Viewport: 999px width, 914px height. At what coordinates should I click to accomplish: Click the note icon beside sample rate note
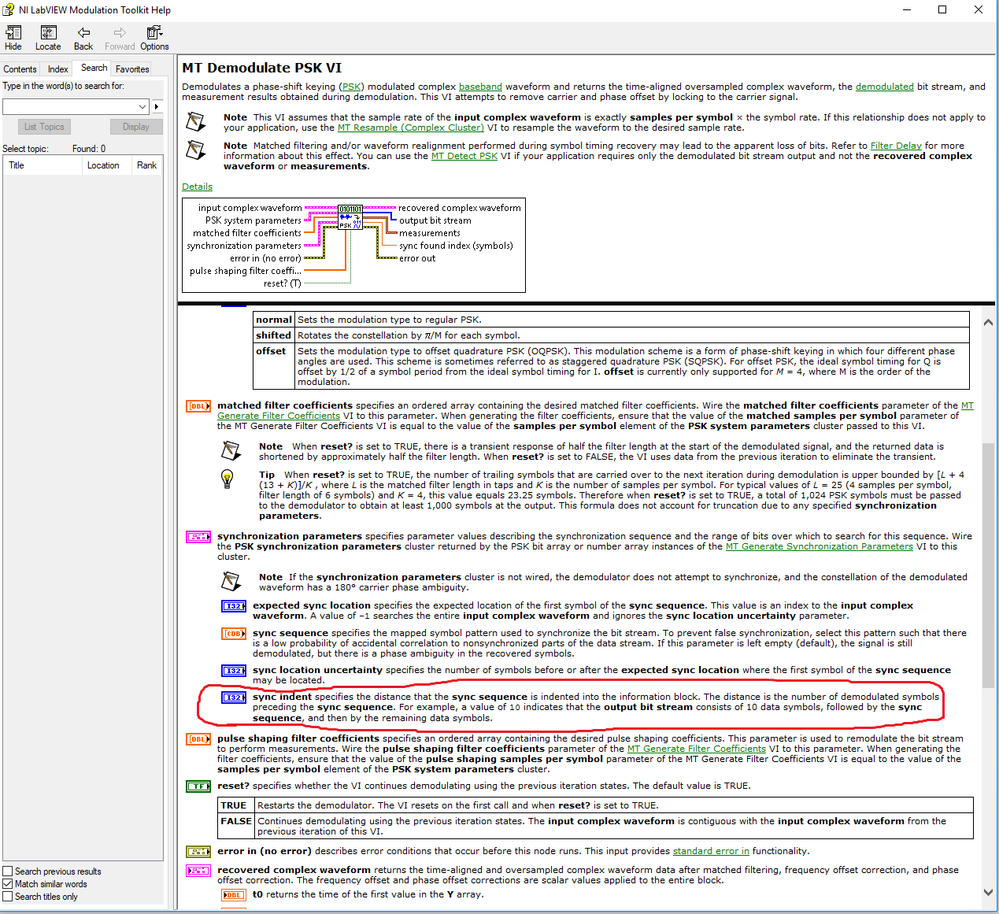[196, 122]
